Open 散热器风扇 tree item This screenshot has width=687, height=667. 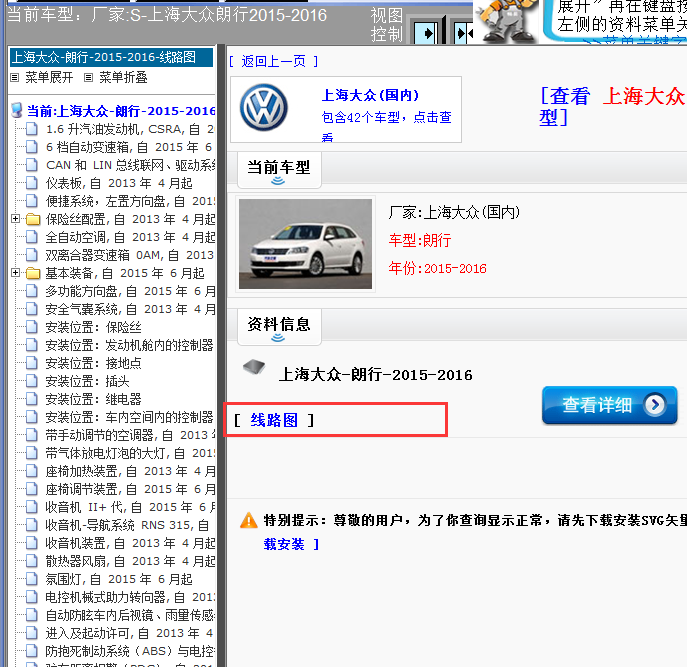coord(130,561)
